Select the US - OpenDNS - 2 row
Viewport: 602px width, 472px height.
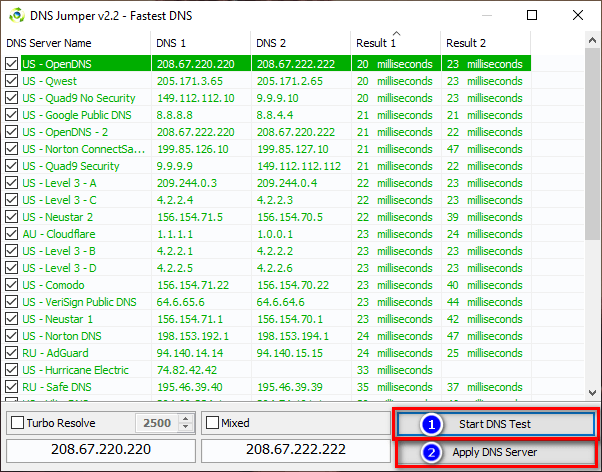(x=268, y=132)
